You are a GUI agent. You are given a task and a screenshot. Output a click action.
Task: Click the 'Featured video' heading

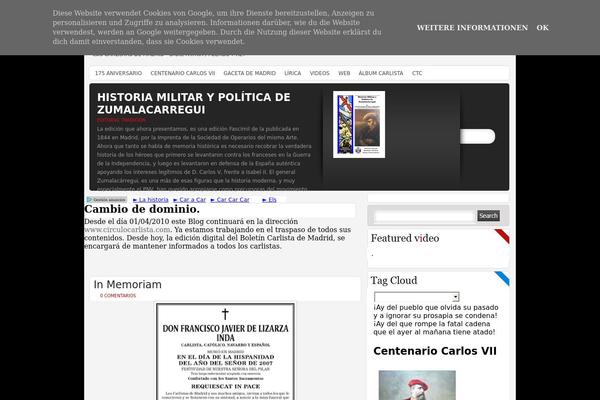[x=405, y=238]
